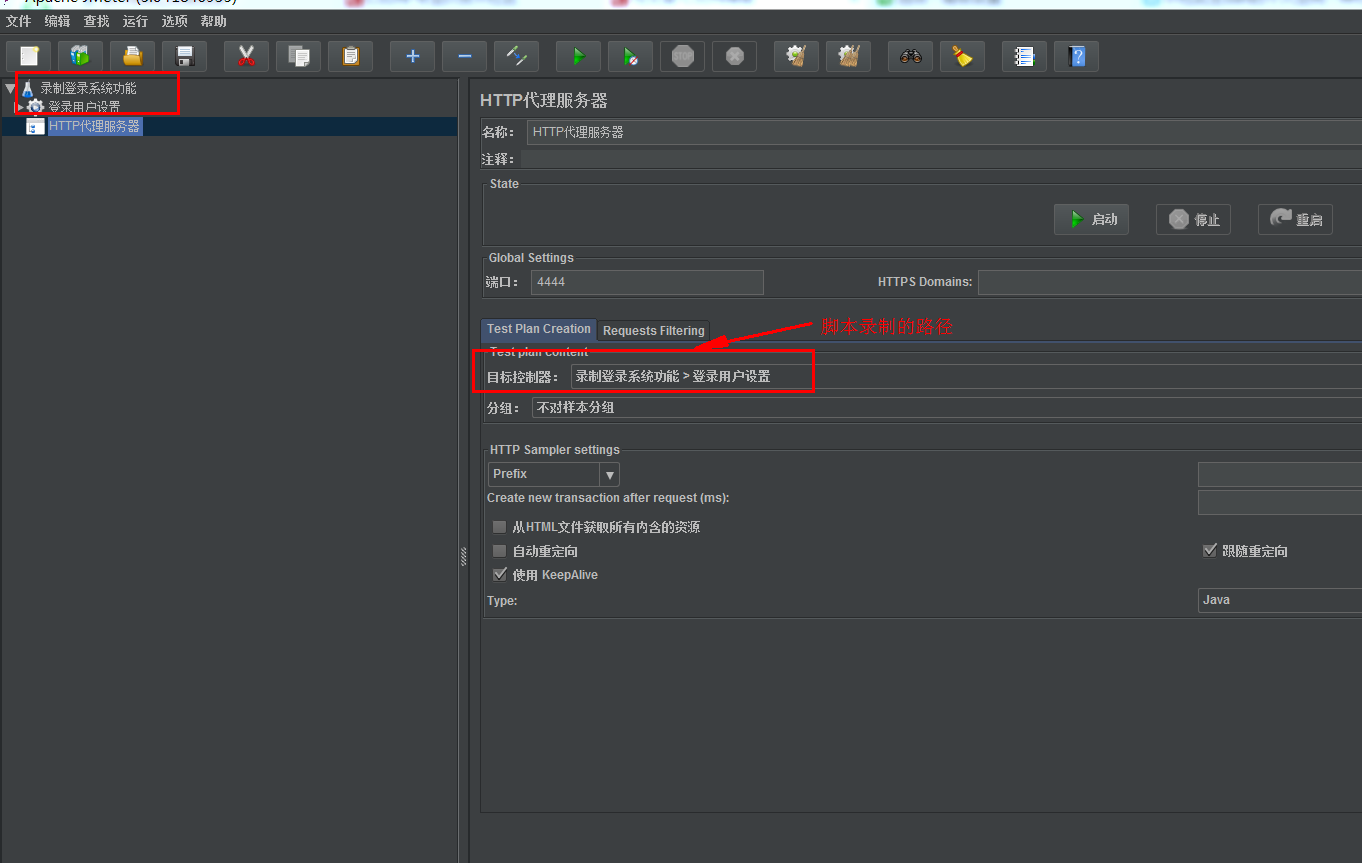Screen dimensions: 1362x863
Task: Switch to Test Plan Creation tab
Action: [x=539, y=329]
